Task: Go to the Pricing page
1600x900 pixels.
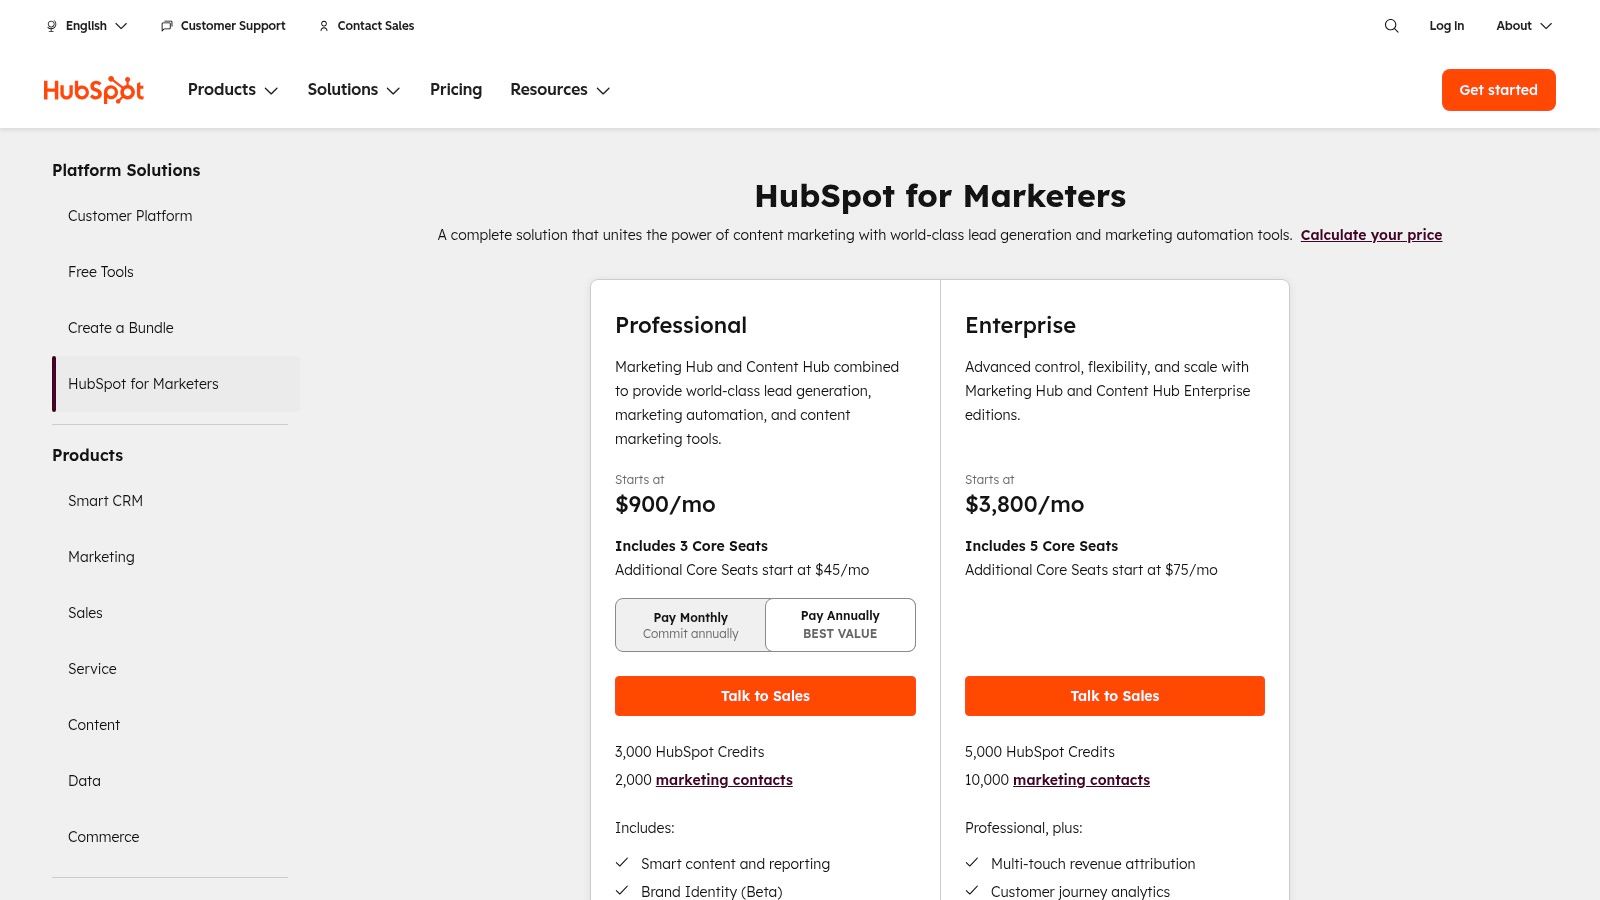Action: pyautogui.click(x=456, y=90)
